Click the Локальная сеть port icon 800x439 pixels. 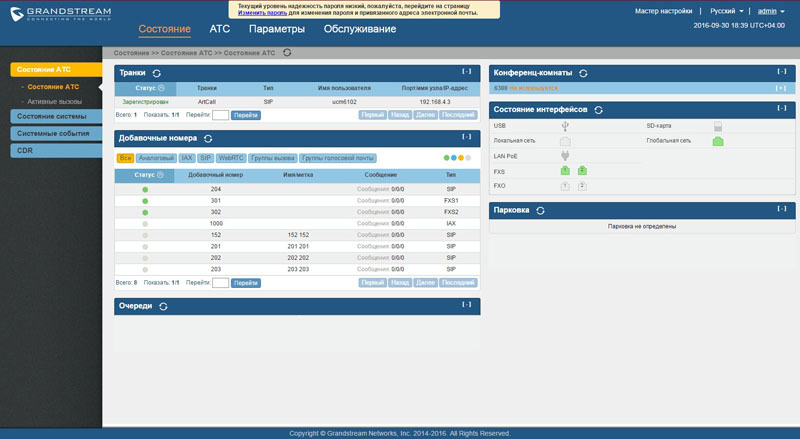pyautogui.click(x=565, y=141)
